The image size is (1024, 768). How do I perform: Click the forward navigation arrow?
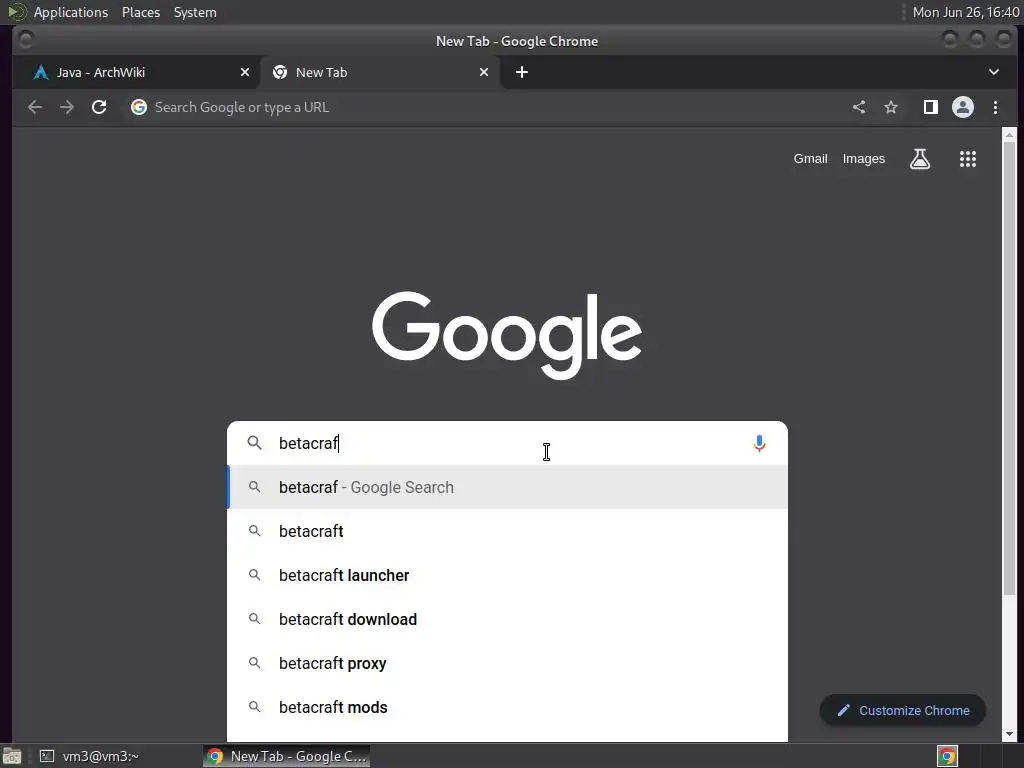pyautogui.click(x=67, y=107)
